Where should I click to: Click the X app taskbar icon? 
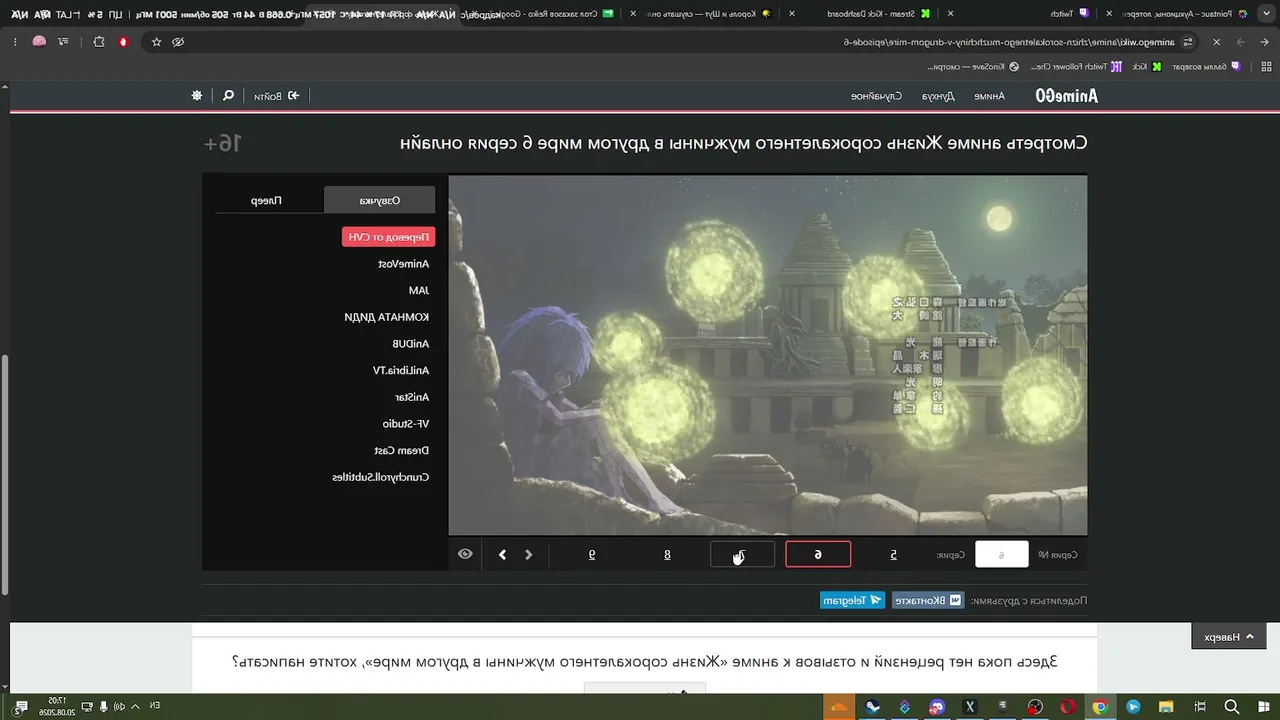click(x=969, y=706)
